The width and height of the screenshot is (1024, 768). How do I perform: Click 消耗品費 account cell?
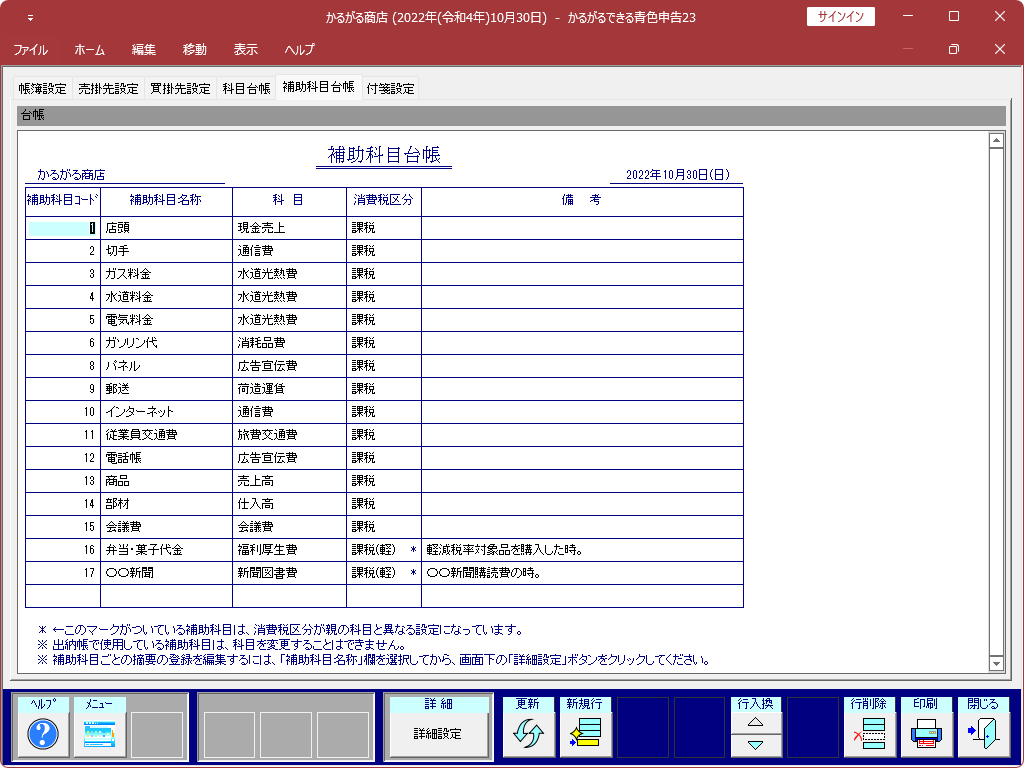point(289,344)
